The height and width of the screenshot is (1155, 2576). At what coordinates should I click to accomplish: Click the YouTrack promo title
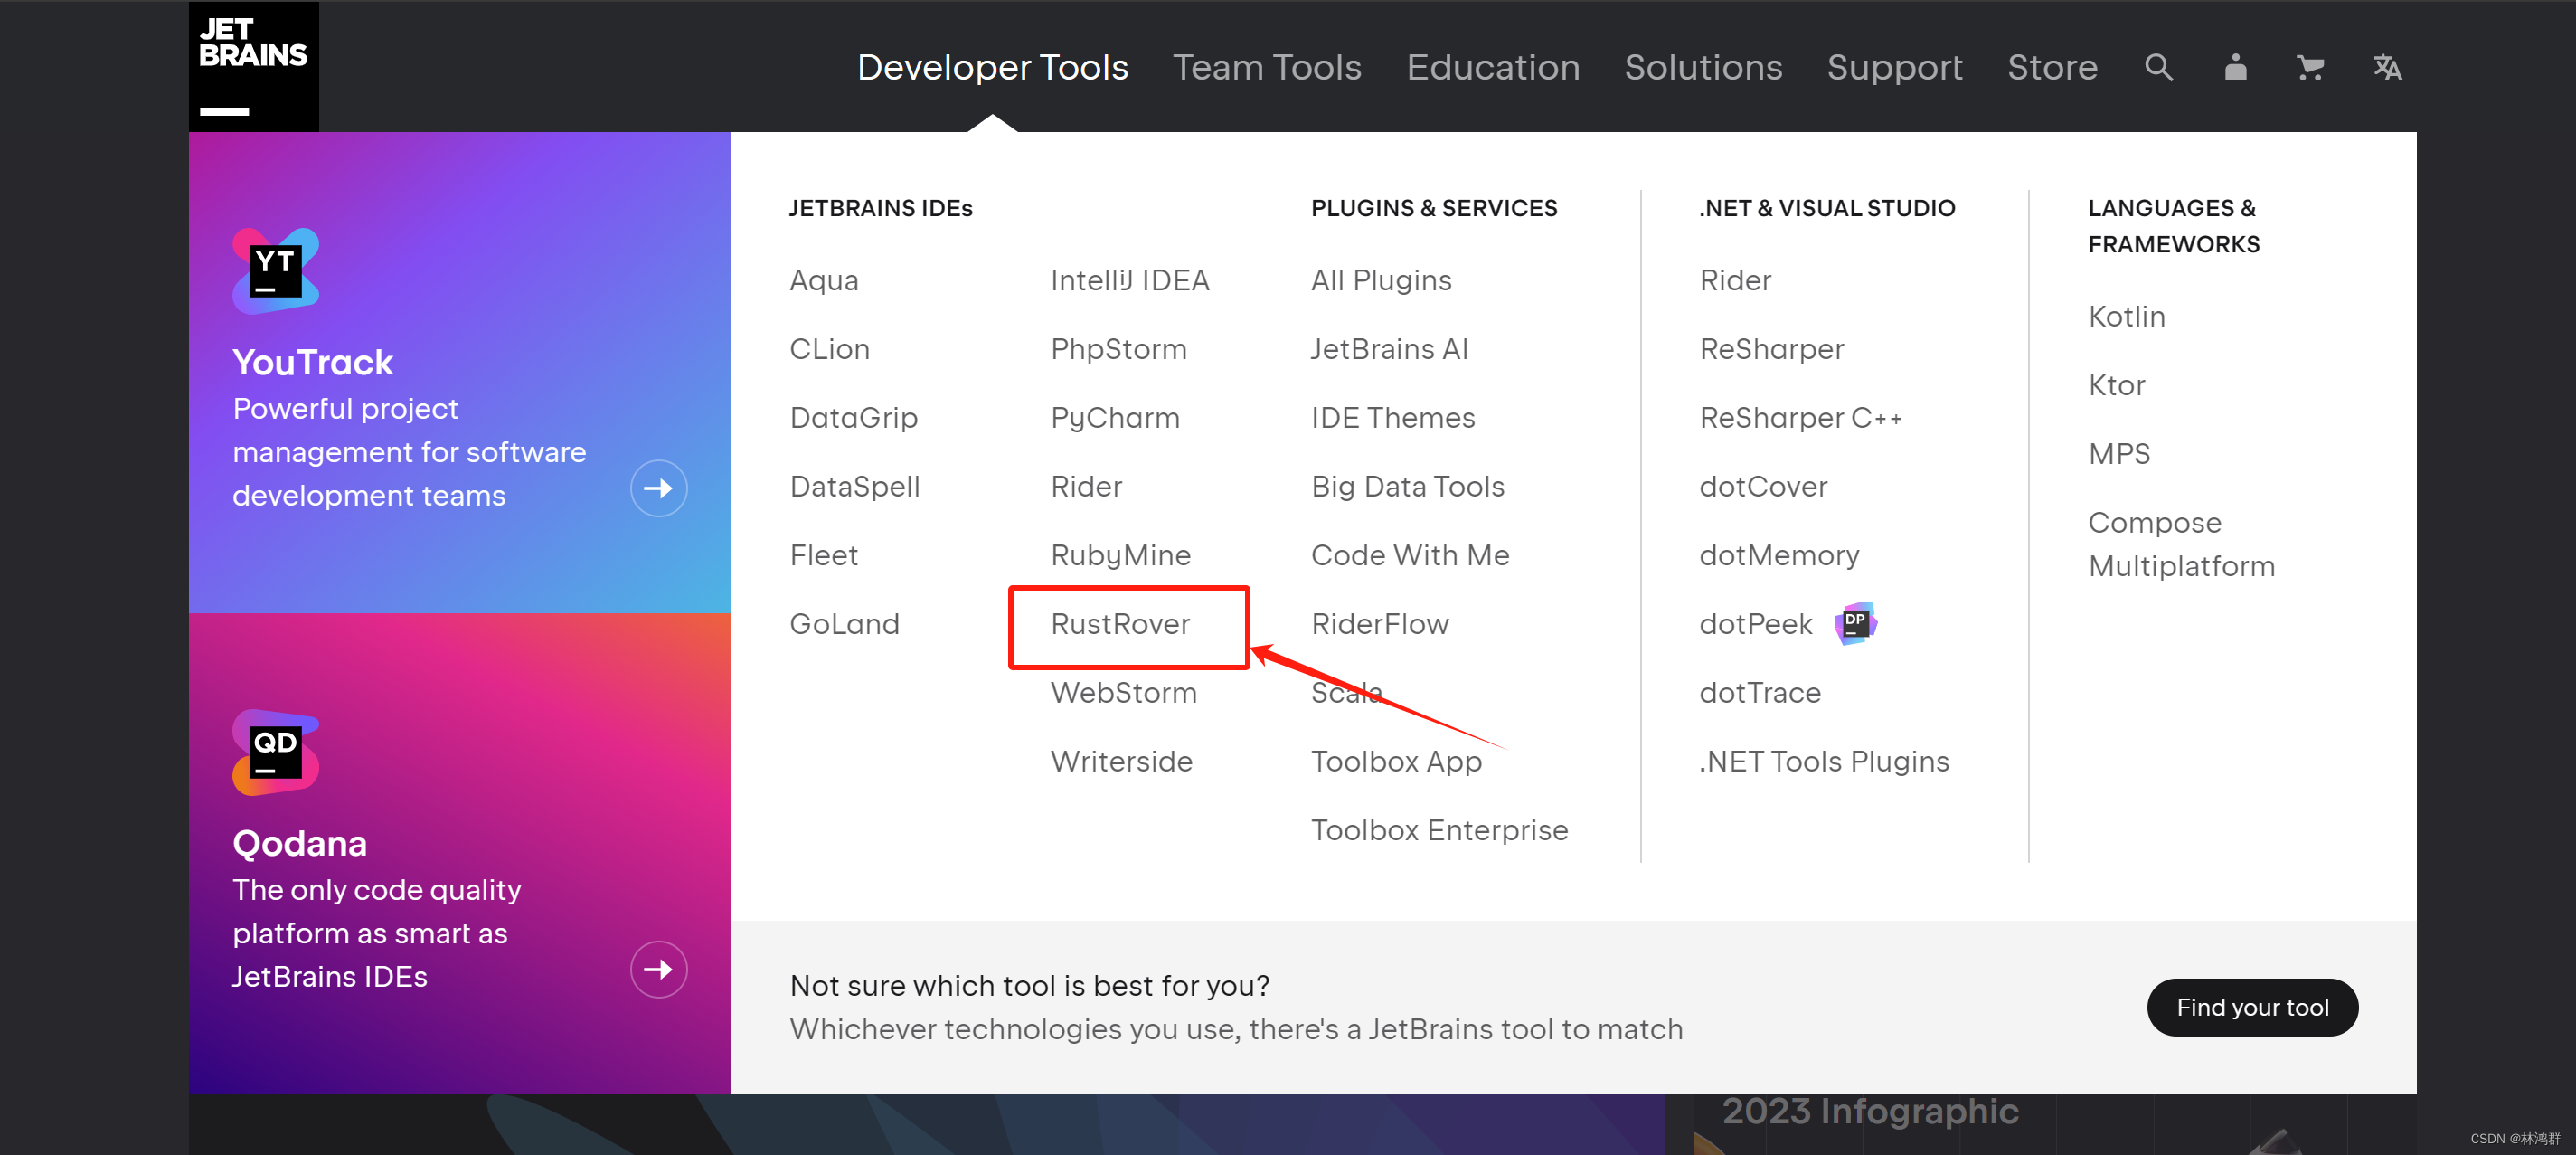click(x=313, y=362)
